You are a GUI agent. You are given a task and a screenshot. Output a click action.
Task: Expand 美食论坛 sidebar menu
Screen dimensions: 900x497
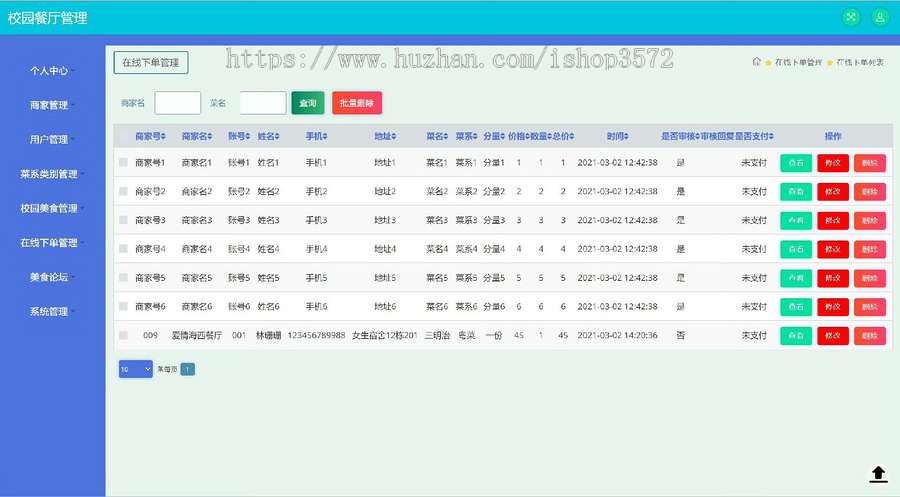[52, 277]
